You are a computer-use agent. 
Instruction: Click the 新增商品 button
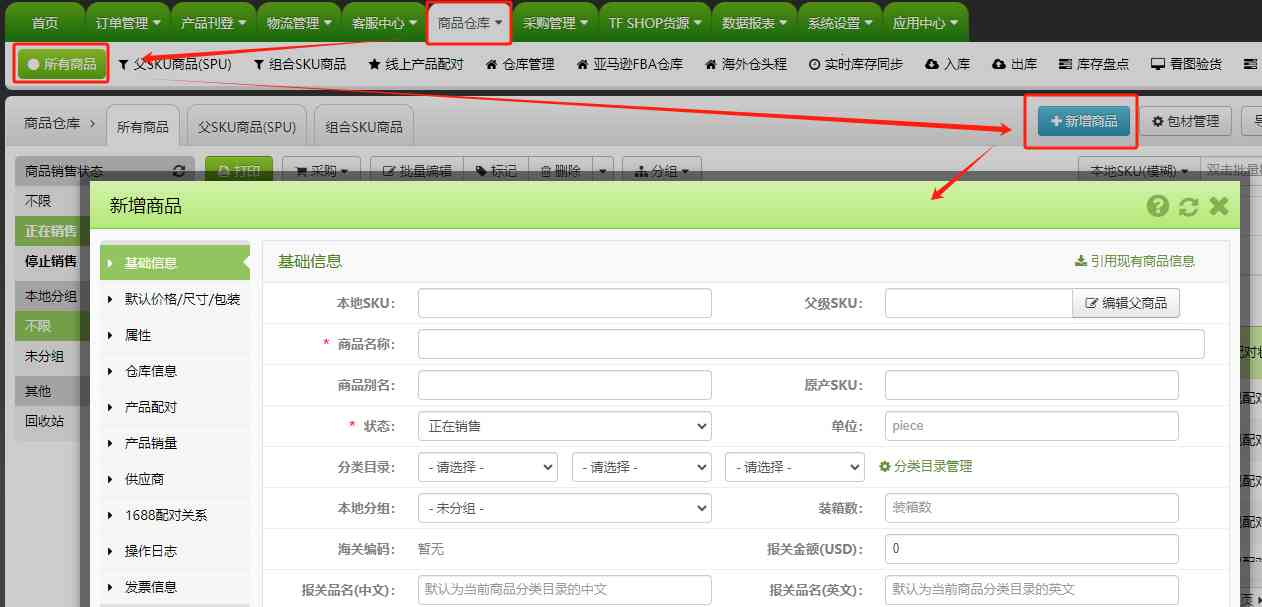(1081, 120)
